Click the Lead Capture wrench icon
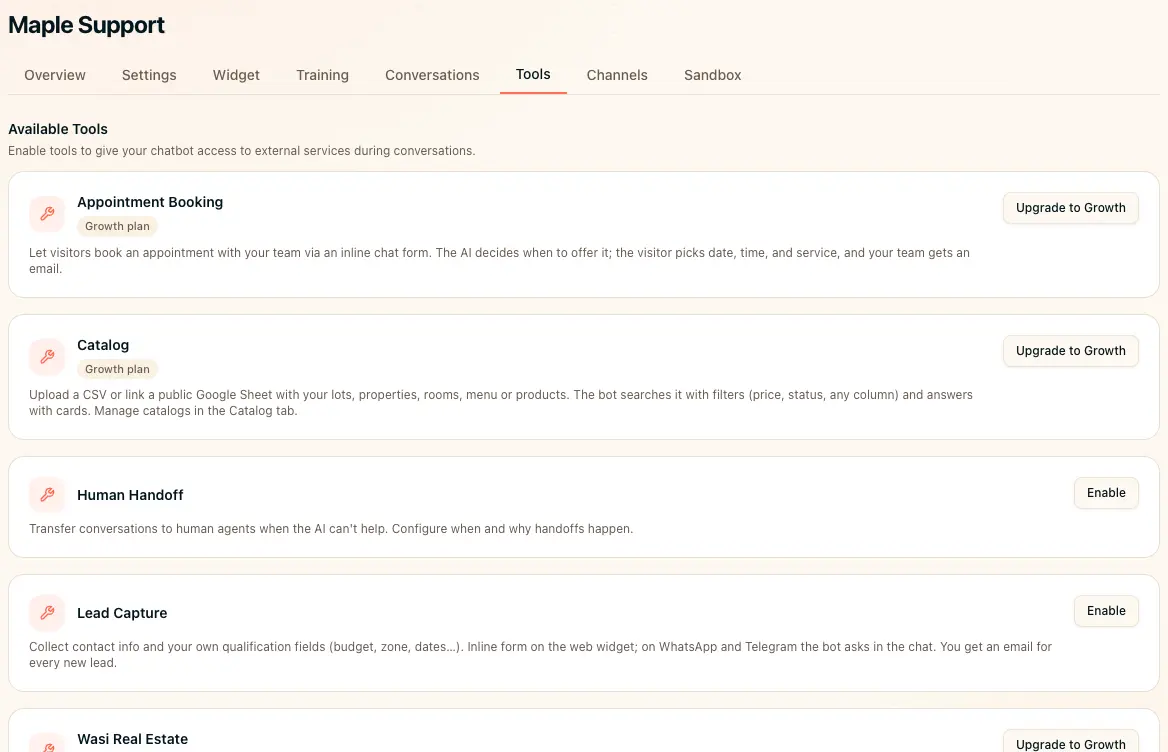This screenshot has height=752, width=1168. [x=47, y=613]
